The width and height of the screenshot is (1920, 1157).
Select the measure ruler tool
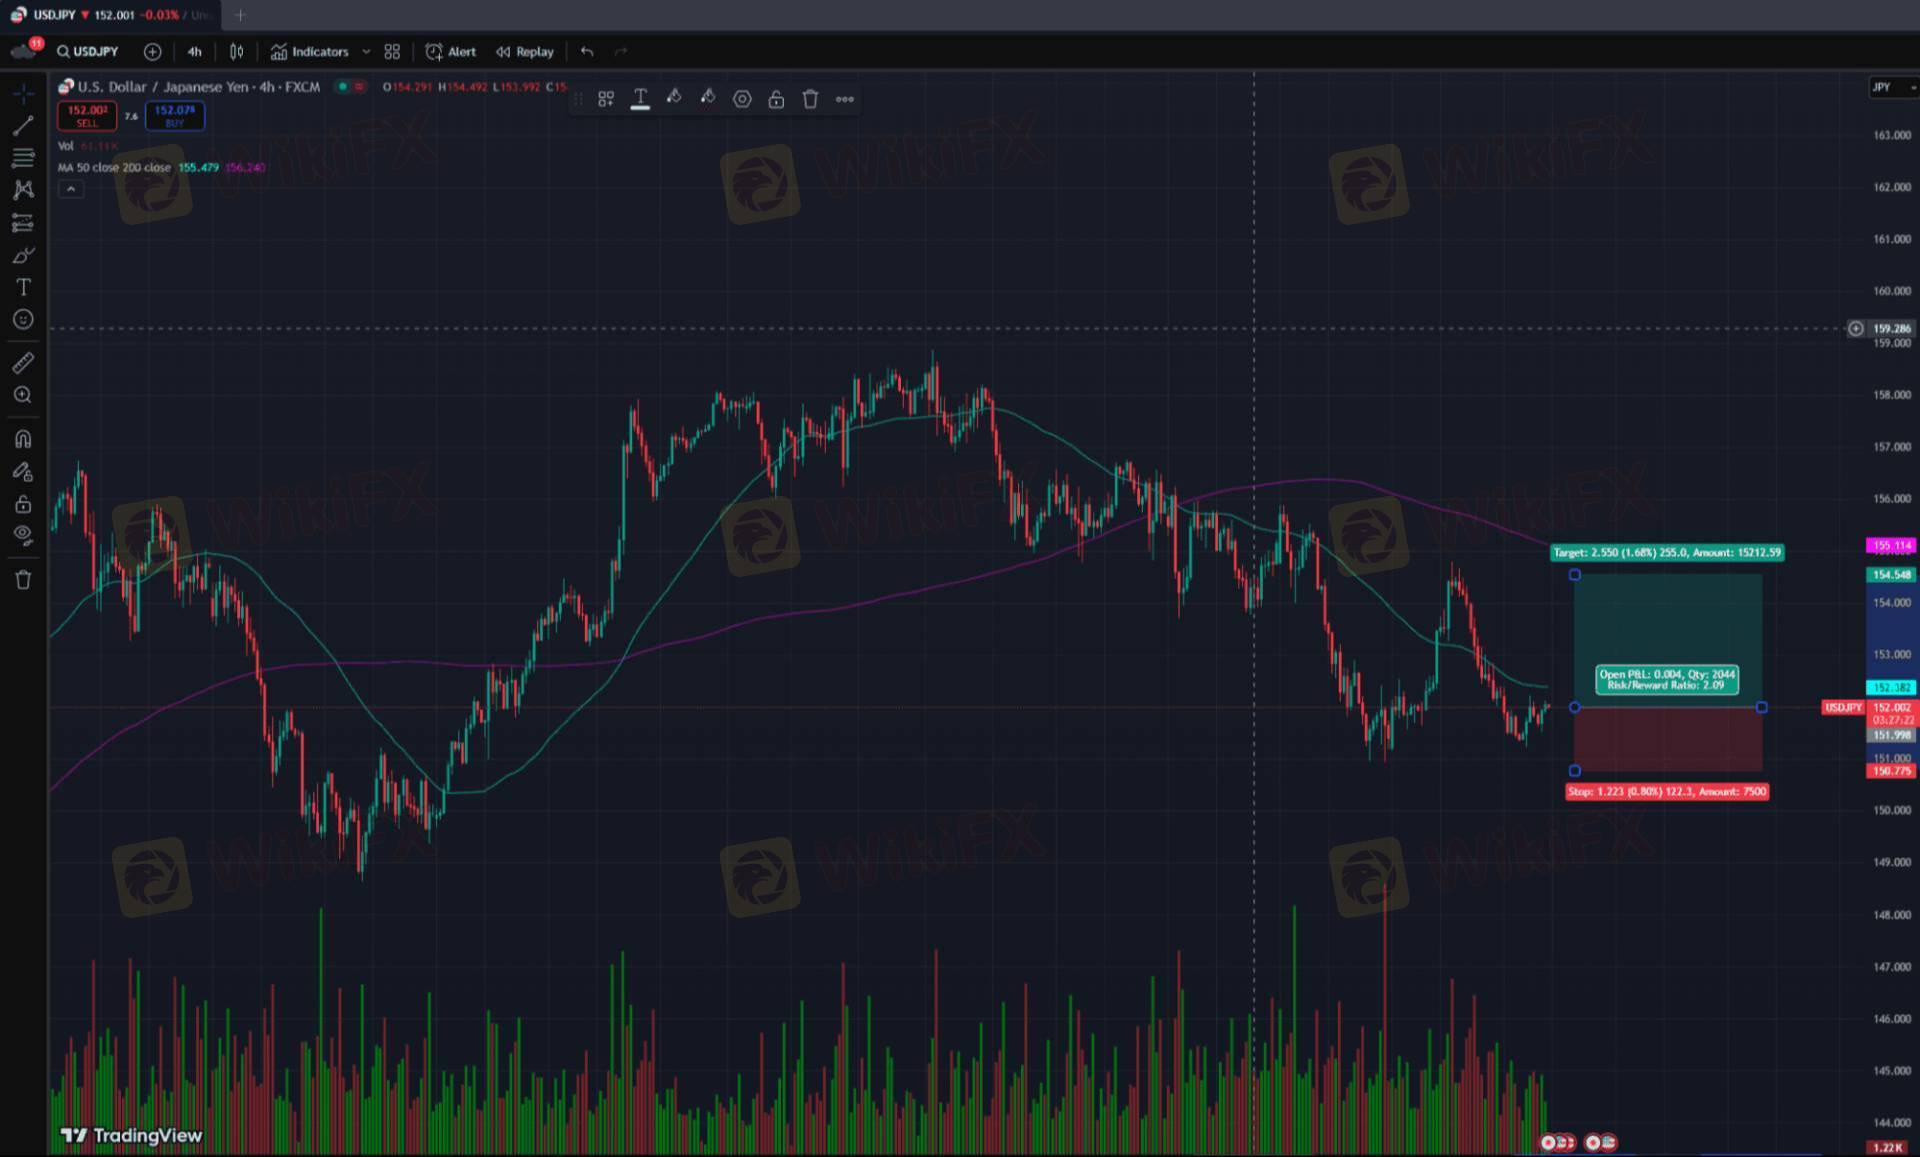tap(23, 363)
